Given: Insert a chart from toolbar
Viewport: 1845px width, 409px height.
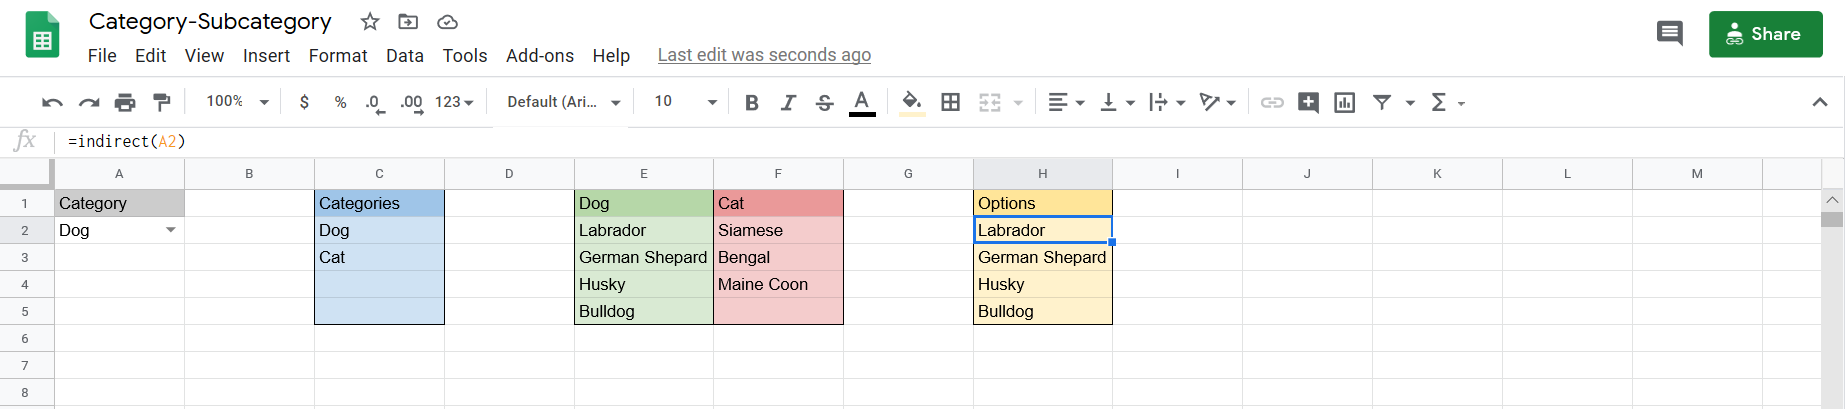Looking at the screenshot, I should tap(1345, 102).
